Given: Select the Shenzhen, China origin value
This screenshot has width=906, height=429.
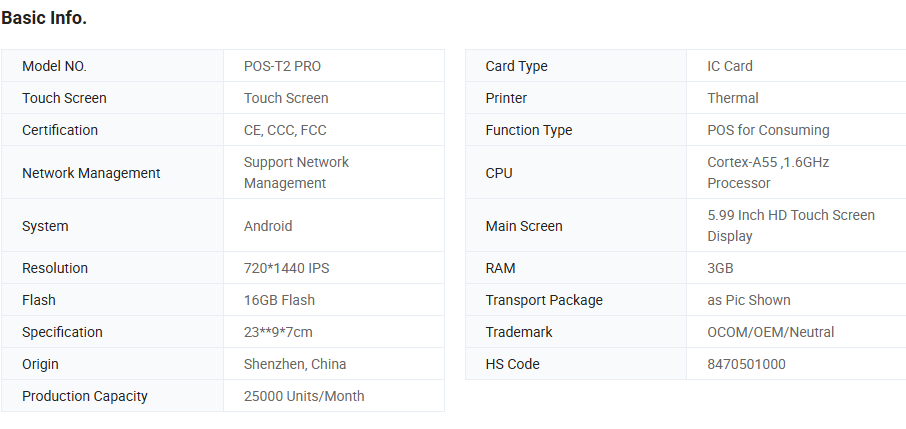Looking at the screenshot, I should 295,364.
